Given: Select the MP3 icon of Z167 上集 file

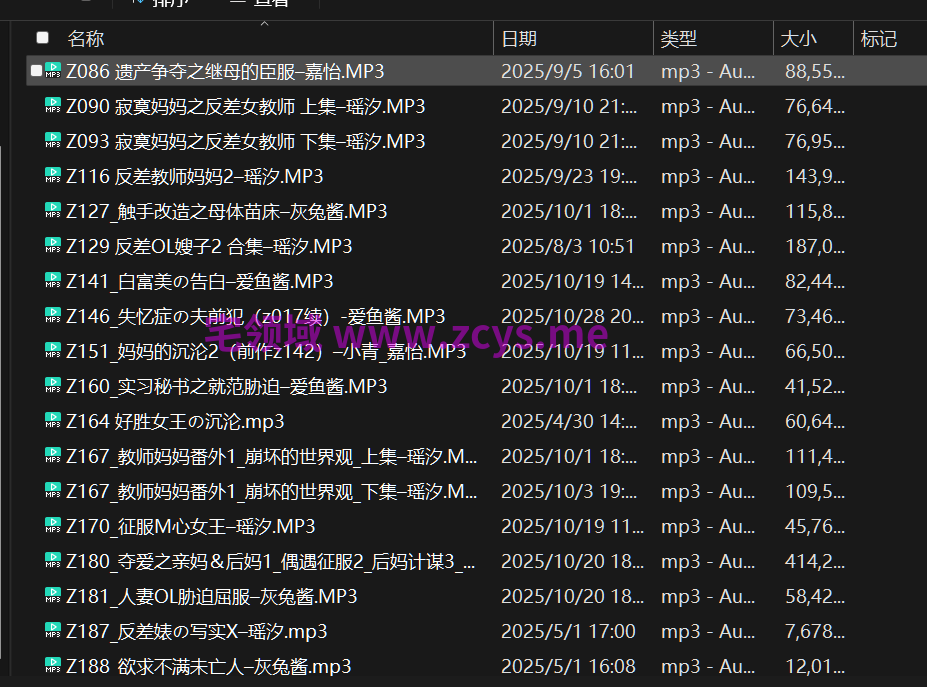Looking at the screenshot, I should pyautogui.click(x=53, y=455).
